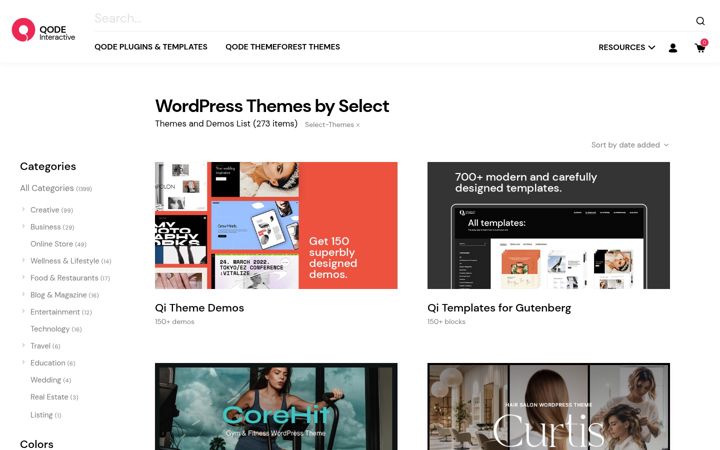Viewport: 720px width, 450px height.
Task: Open Qode Plugins & Templates menu
Action: pos(151,47)
